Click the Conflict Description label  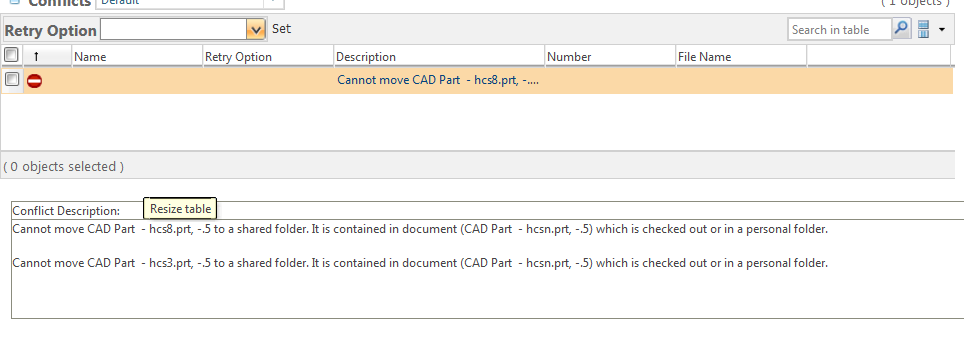point(66,211)
